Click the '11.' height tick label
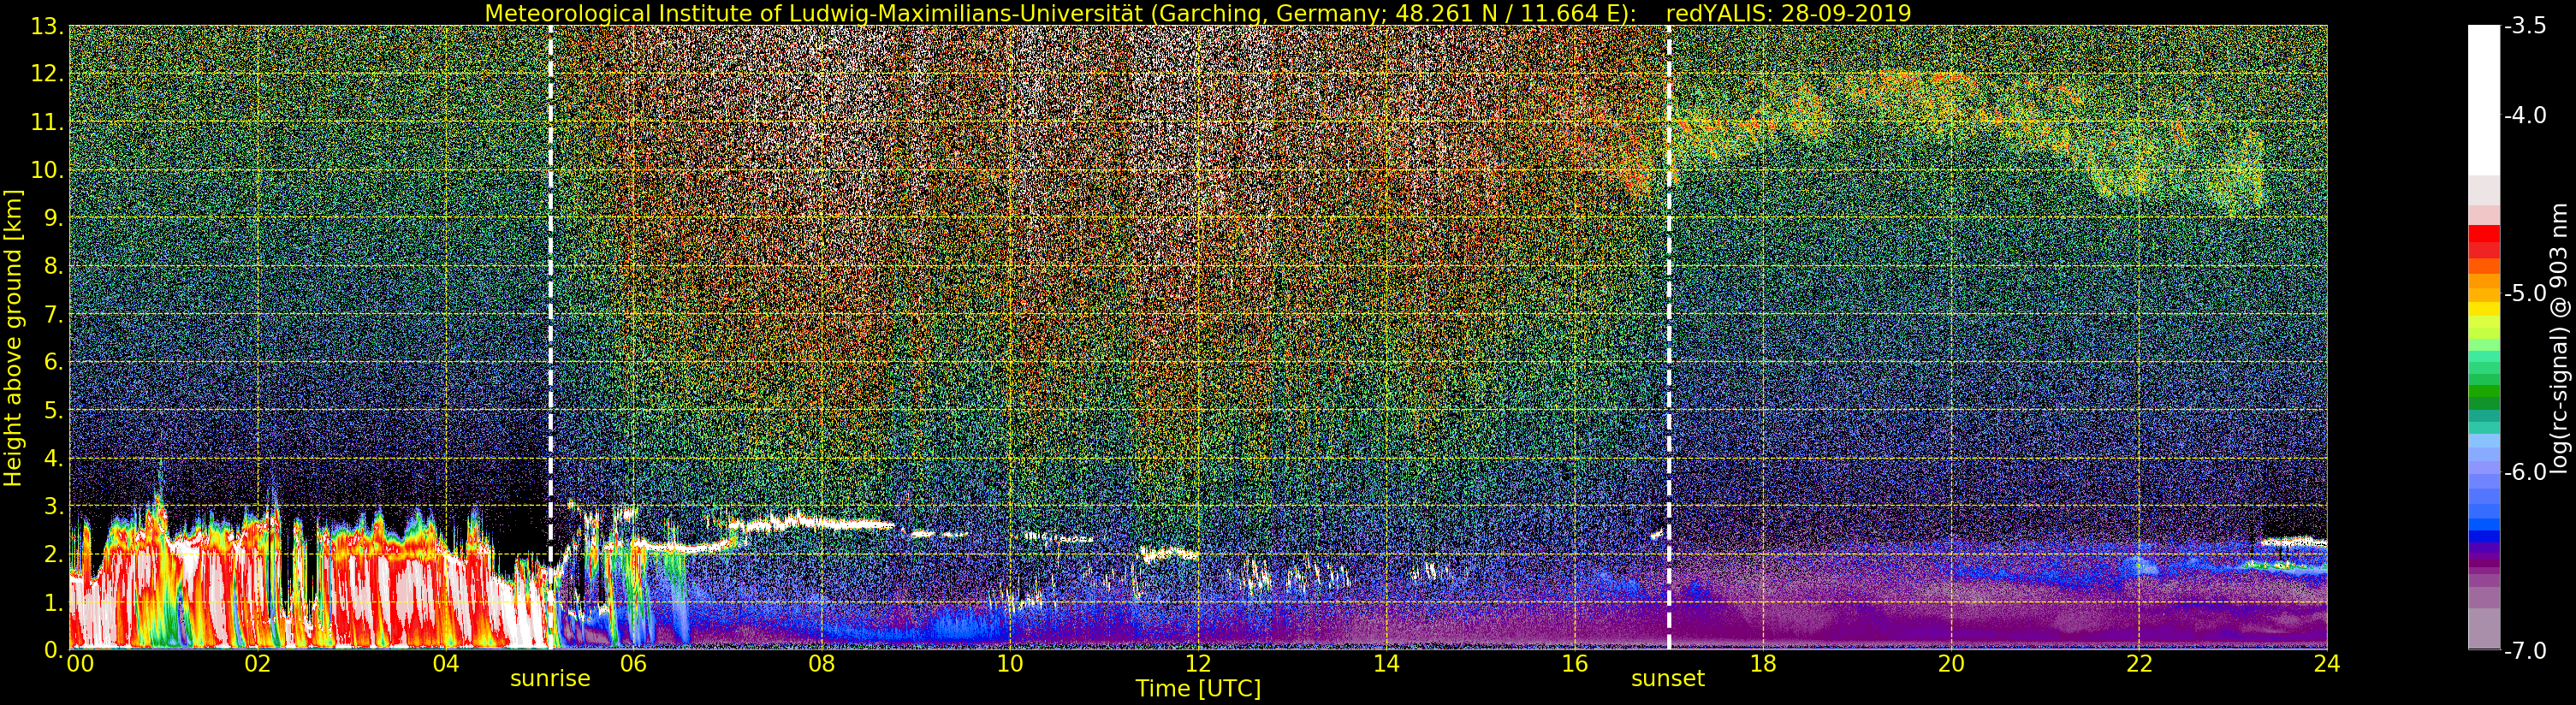The width and height of the screenshot is (2576, 705). tap(47, 123)
